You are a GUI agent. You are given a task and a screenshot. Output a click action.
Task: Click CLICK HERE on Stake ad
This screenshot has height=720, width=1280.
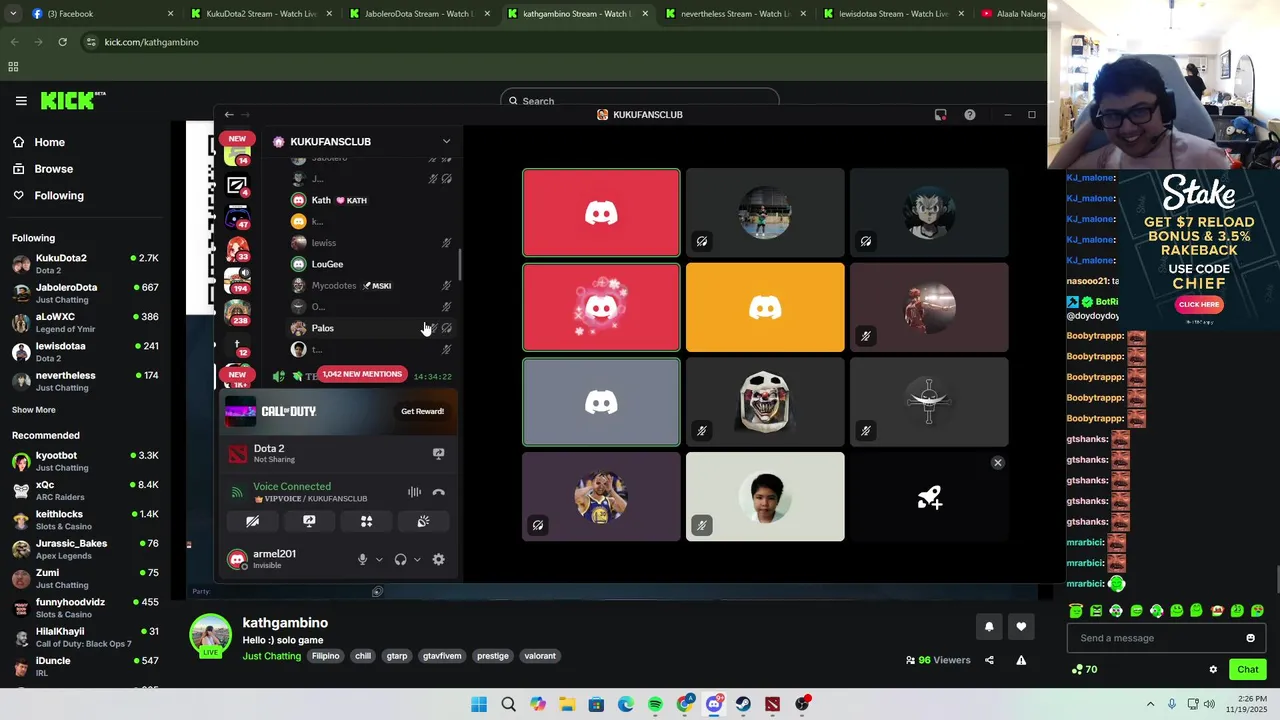[1198, 305]
